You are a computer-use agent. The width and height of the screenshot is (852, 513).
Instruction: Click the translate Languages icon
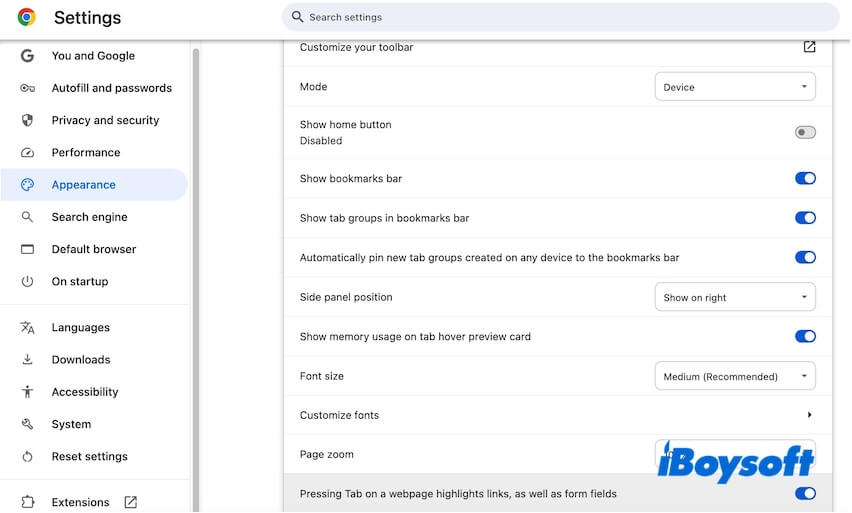coord(27,328)
